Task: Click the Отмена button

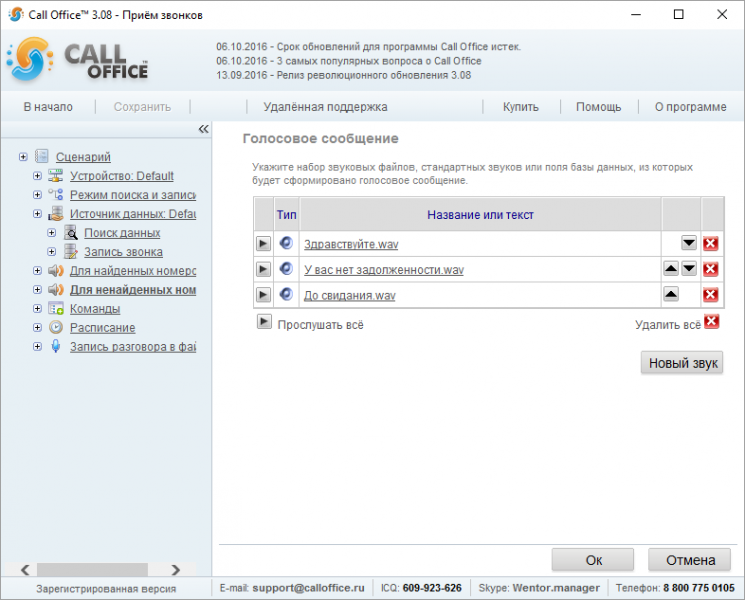Action: coord(689,560)
